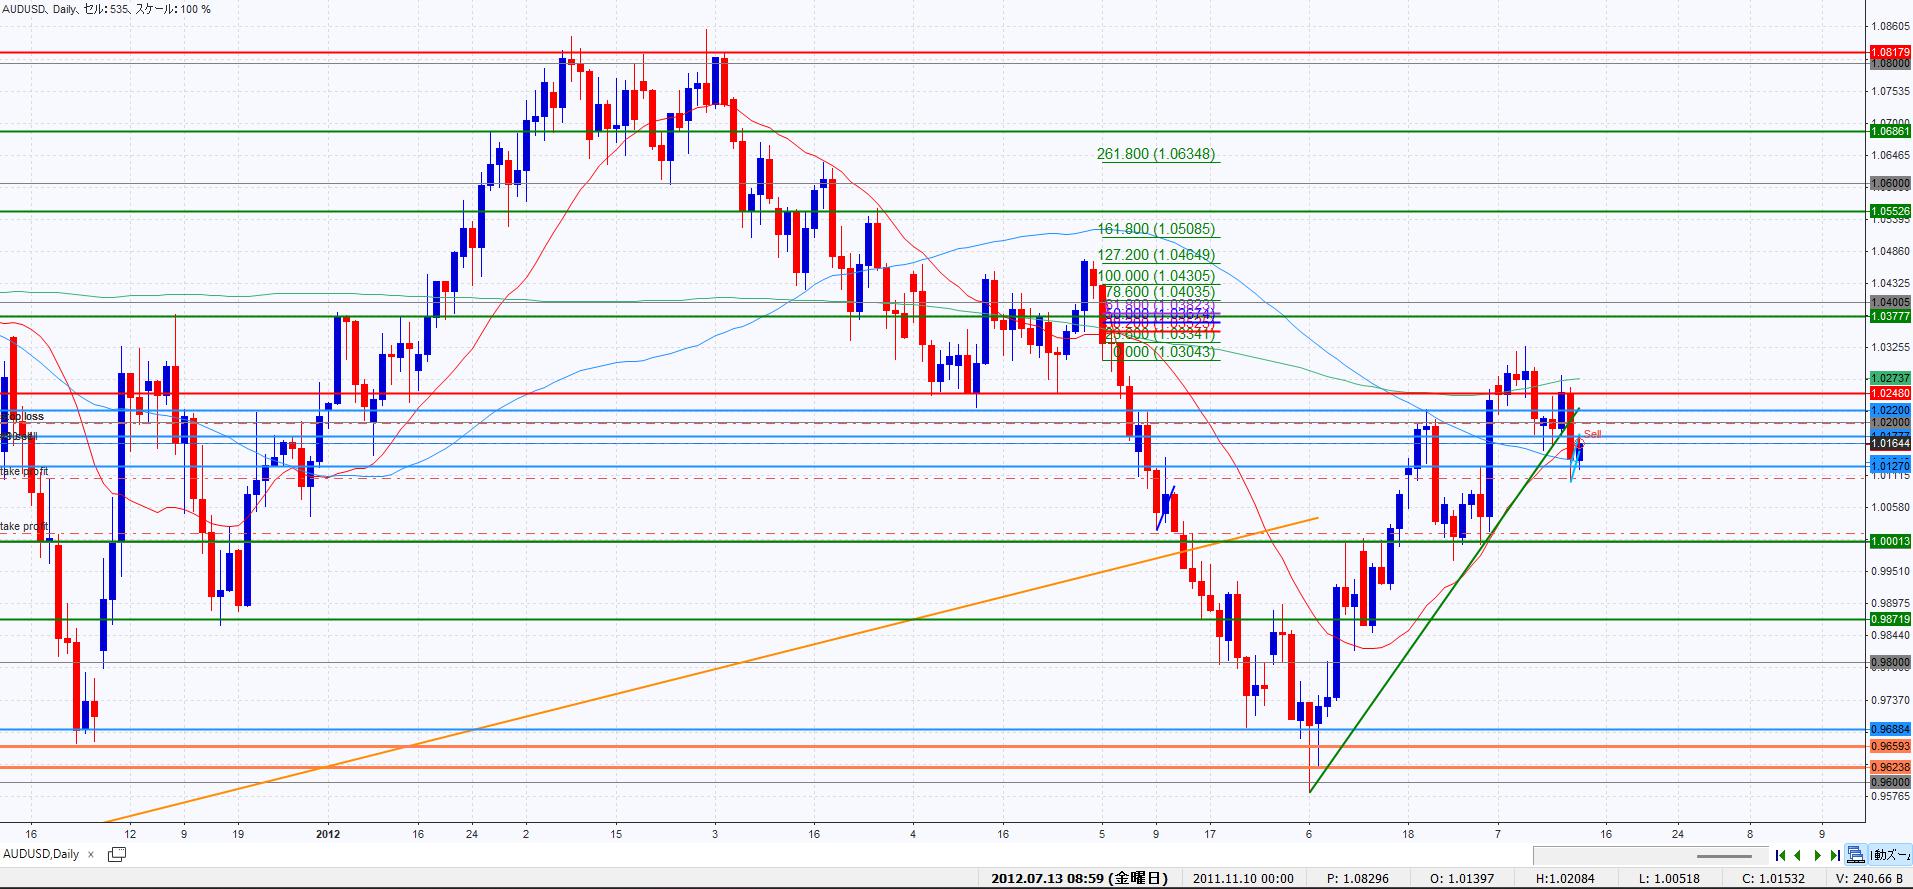The image size is (1913, 889).
Task: Select the red 1.08179 price label on axis
Action: click(x=1889, y=52)
